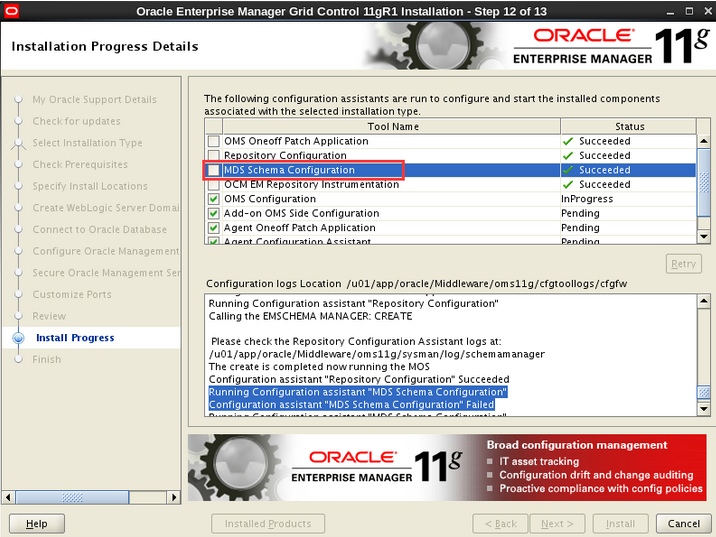716x537 pixels.
Task: Select the Finish step
Action: point(47,359)
